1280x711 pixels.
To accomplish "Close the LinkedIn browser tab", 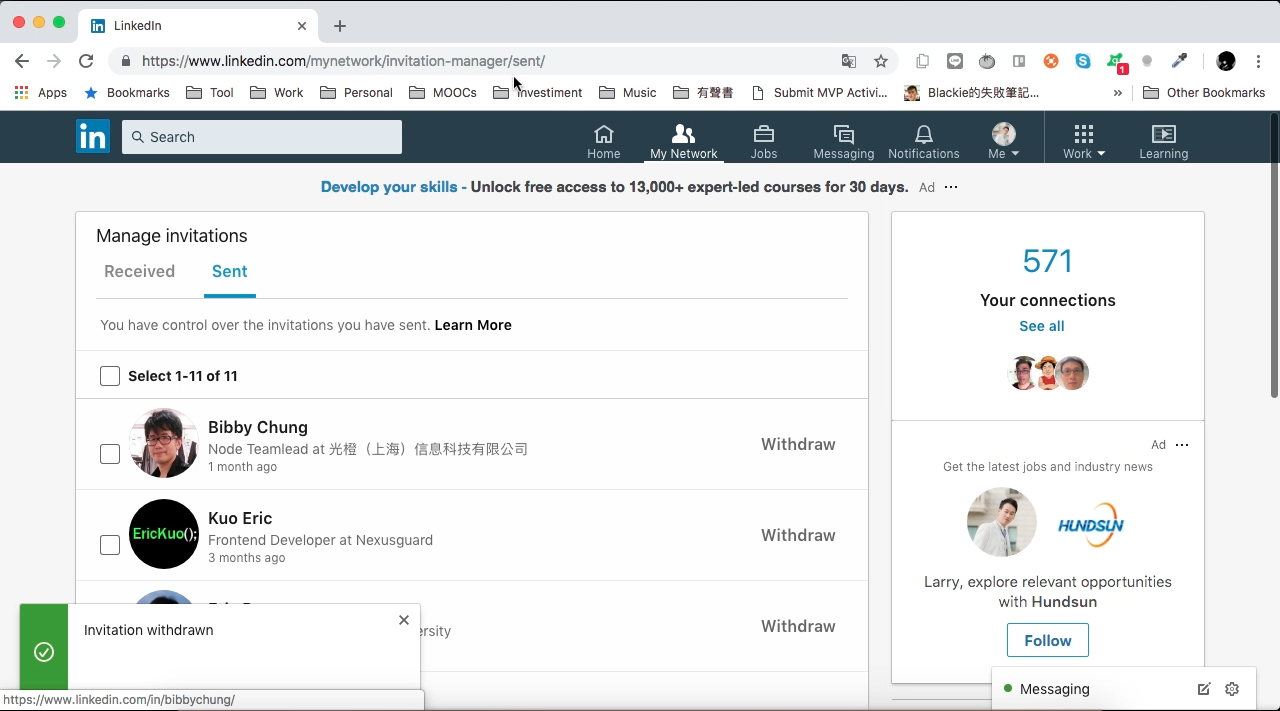I will click(302, 26).
